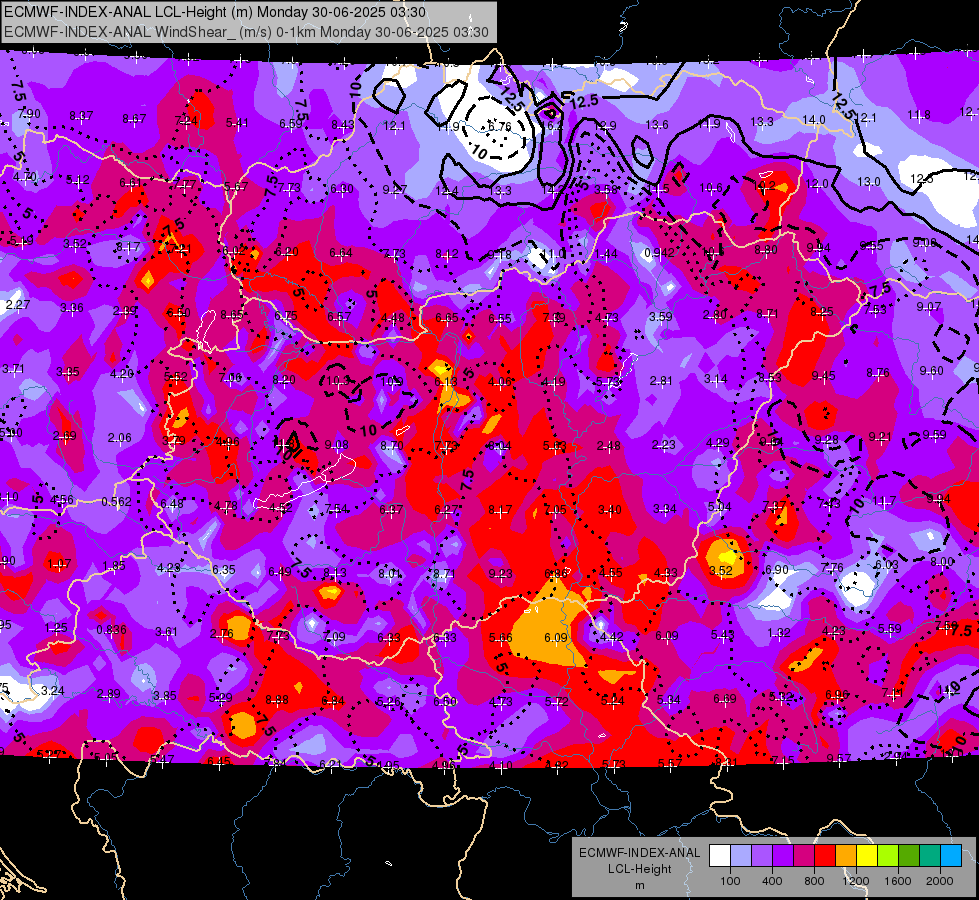The width and height of the screenshot is (979, 900).
Task: Click the medium violet legend swatch
Action: [762, 856]
